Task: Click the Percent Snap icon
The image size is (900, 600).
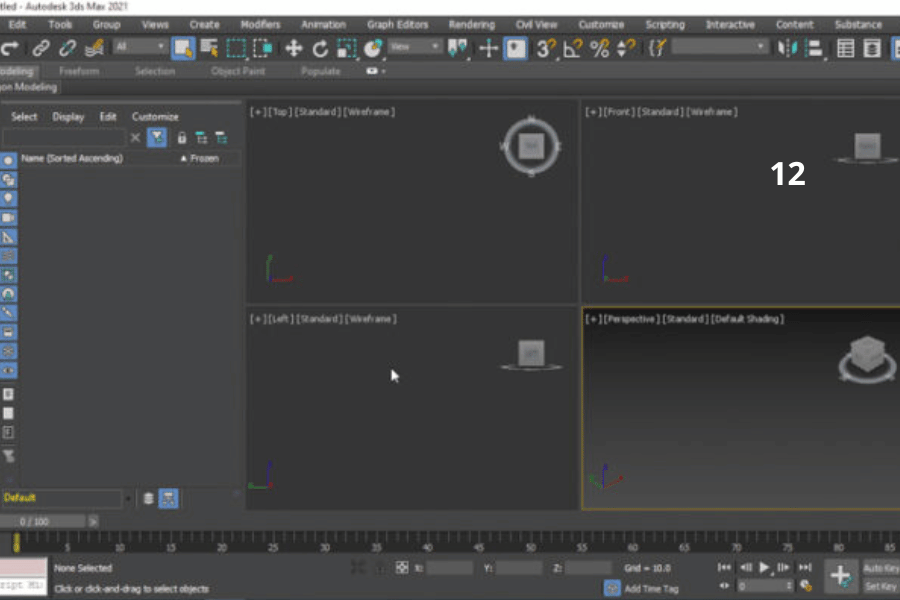Action: 600,48
